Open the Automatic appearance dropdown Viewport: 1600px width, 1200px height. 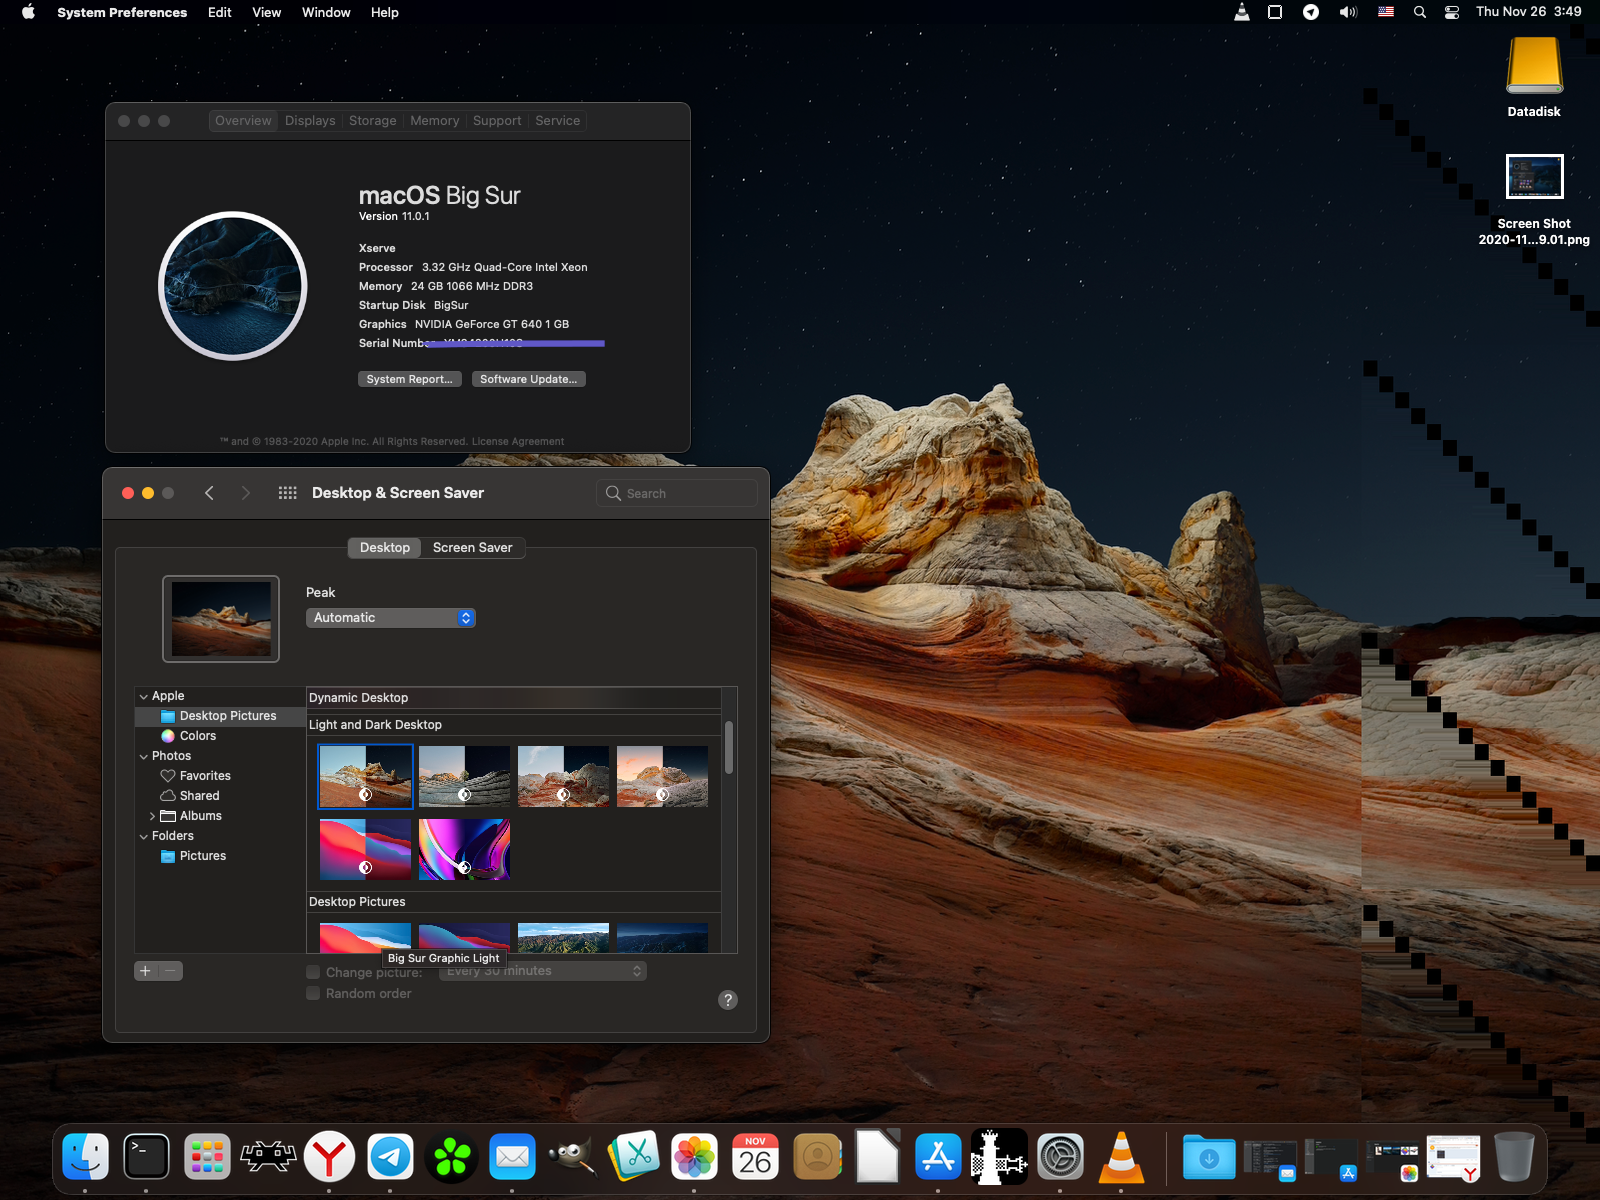click(x=390, y=618)
